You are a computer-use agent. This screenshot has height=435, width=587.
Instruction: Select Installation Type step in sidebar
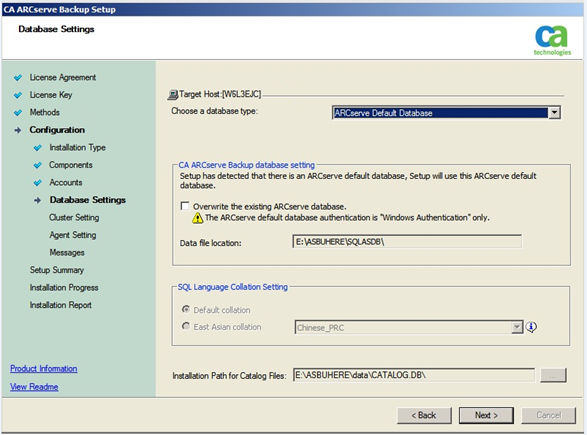tap(77, 147)
